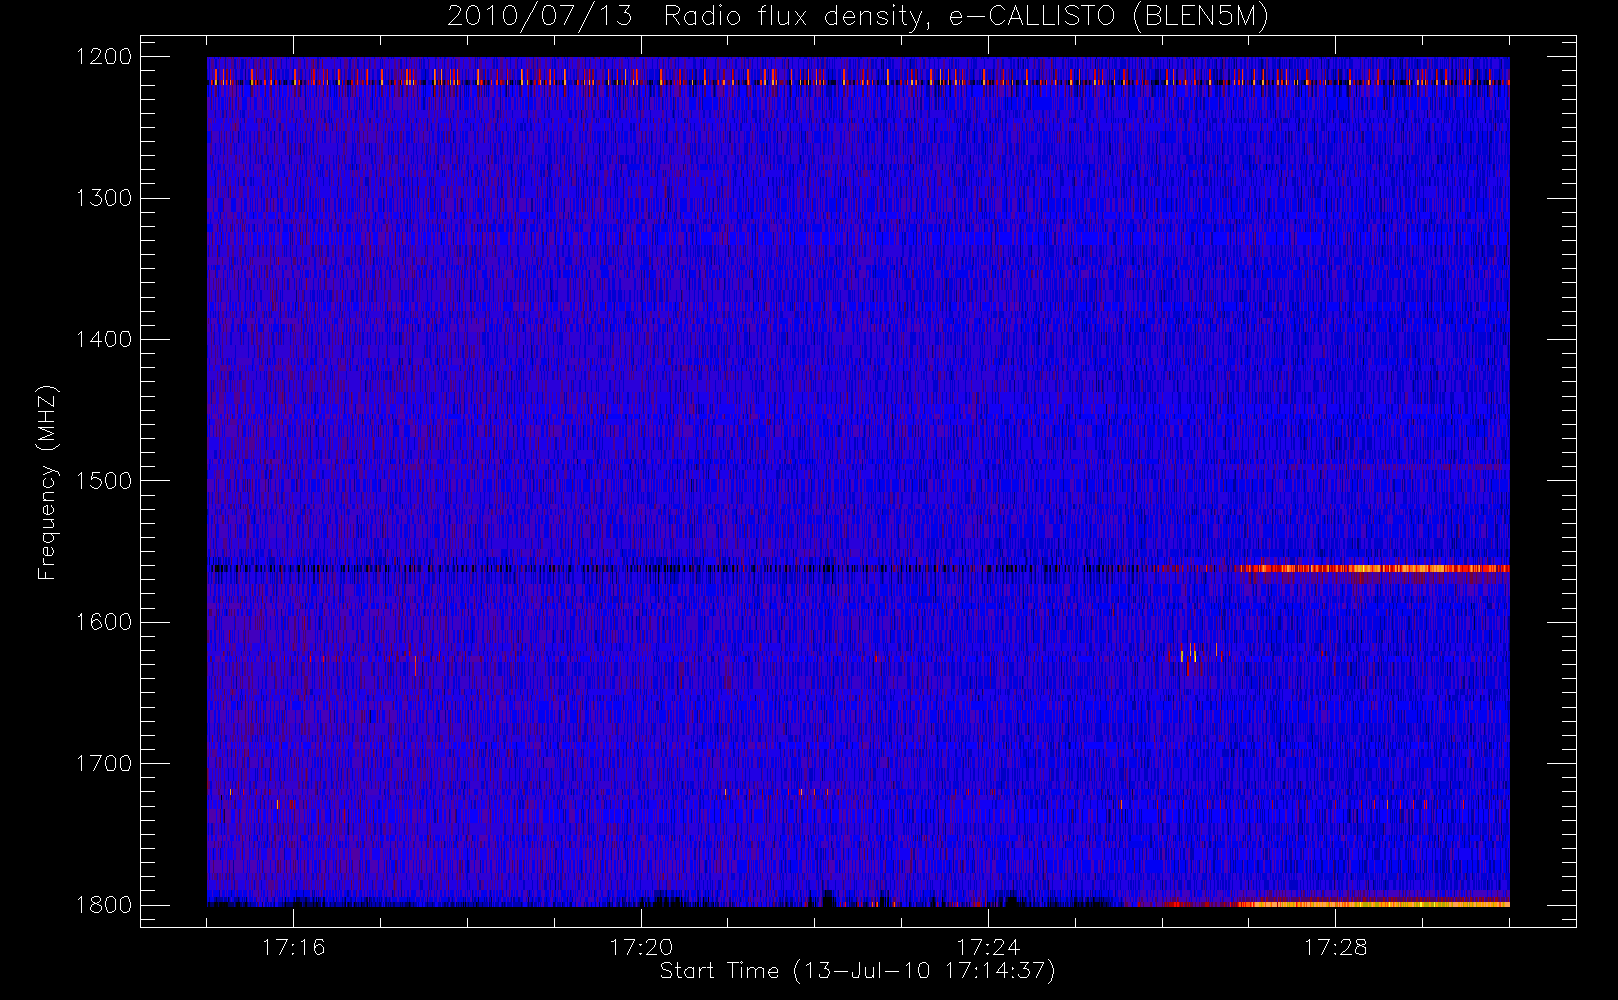Image resolution: width=1618 pixels, height=1000 pixels.
Task: Click the bright emission band near 1560 MHz
Action: pyautogui.click(x=1373, y=568)
